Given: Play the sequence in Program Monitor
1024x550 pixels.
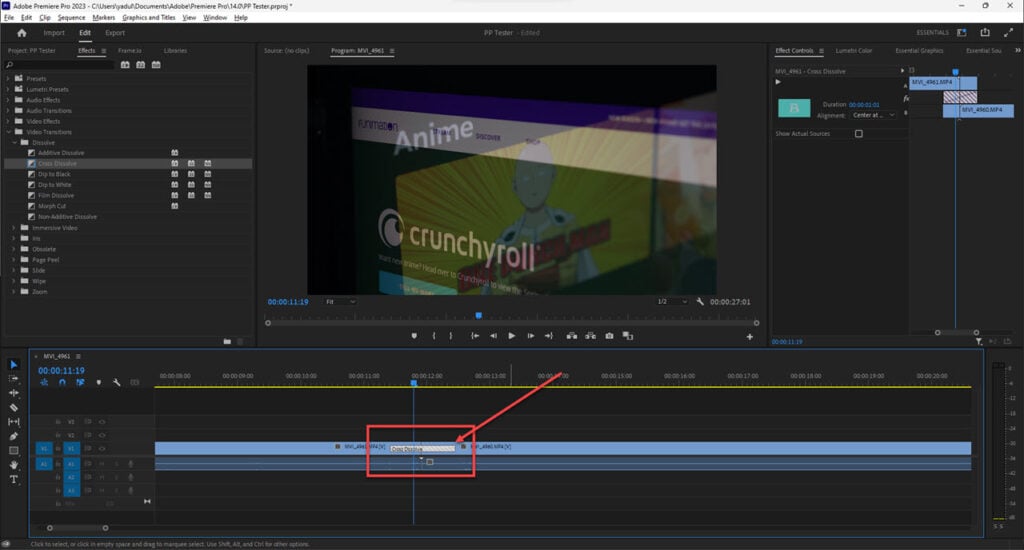Looking at the screenshot, I should click(x=511, y=336).
